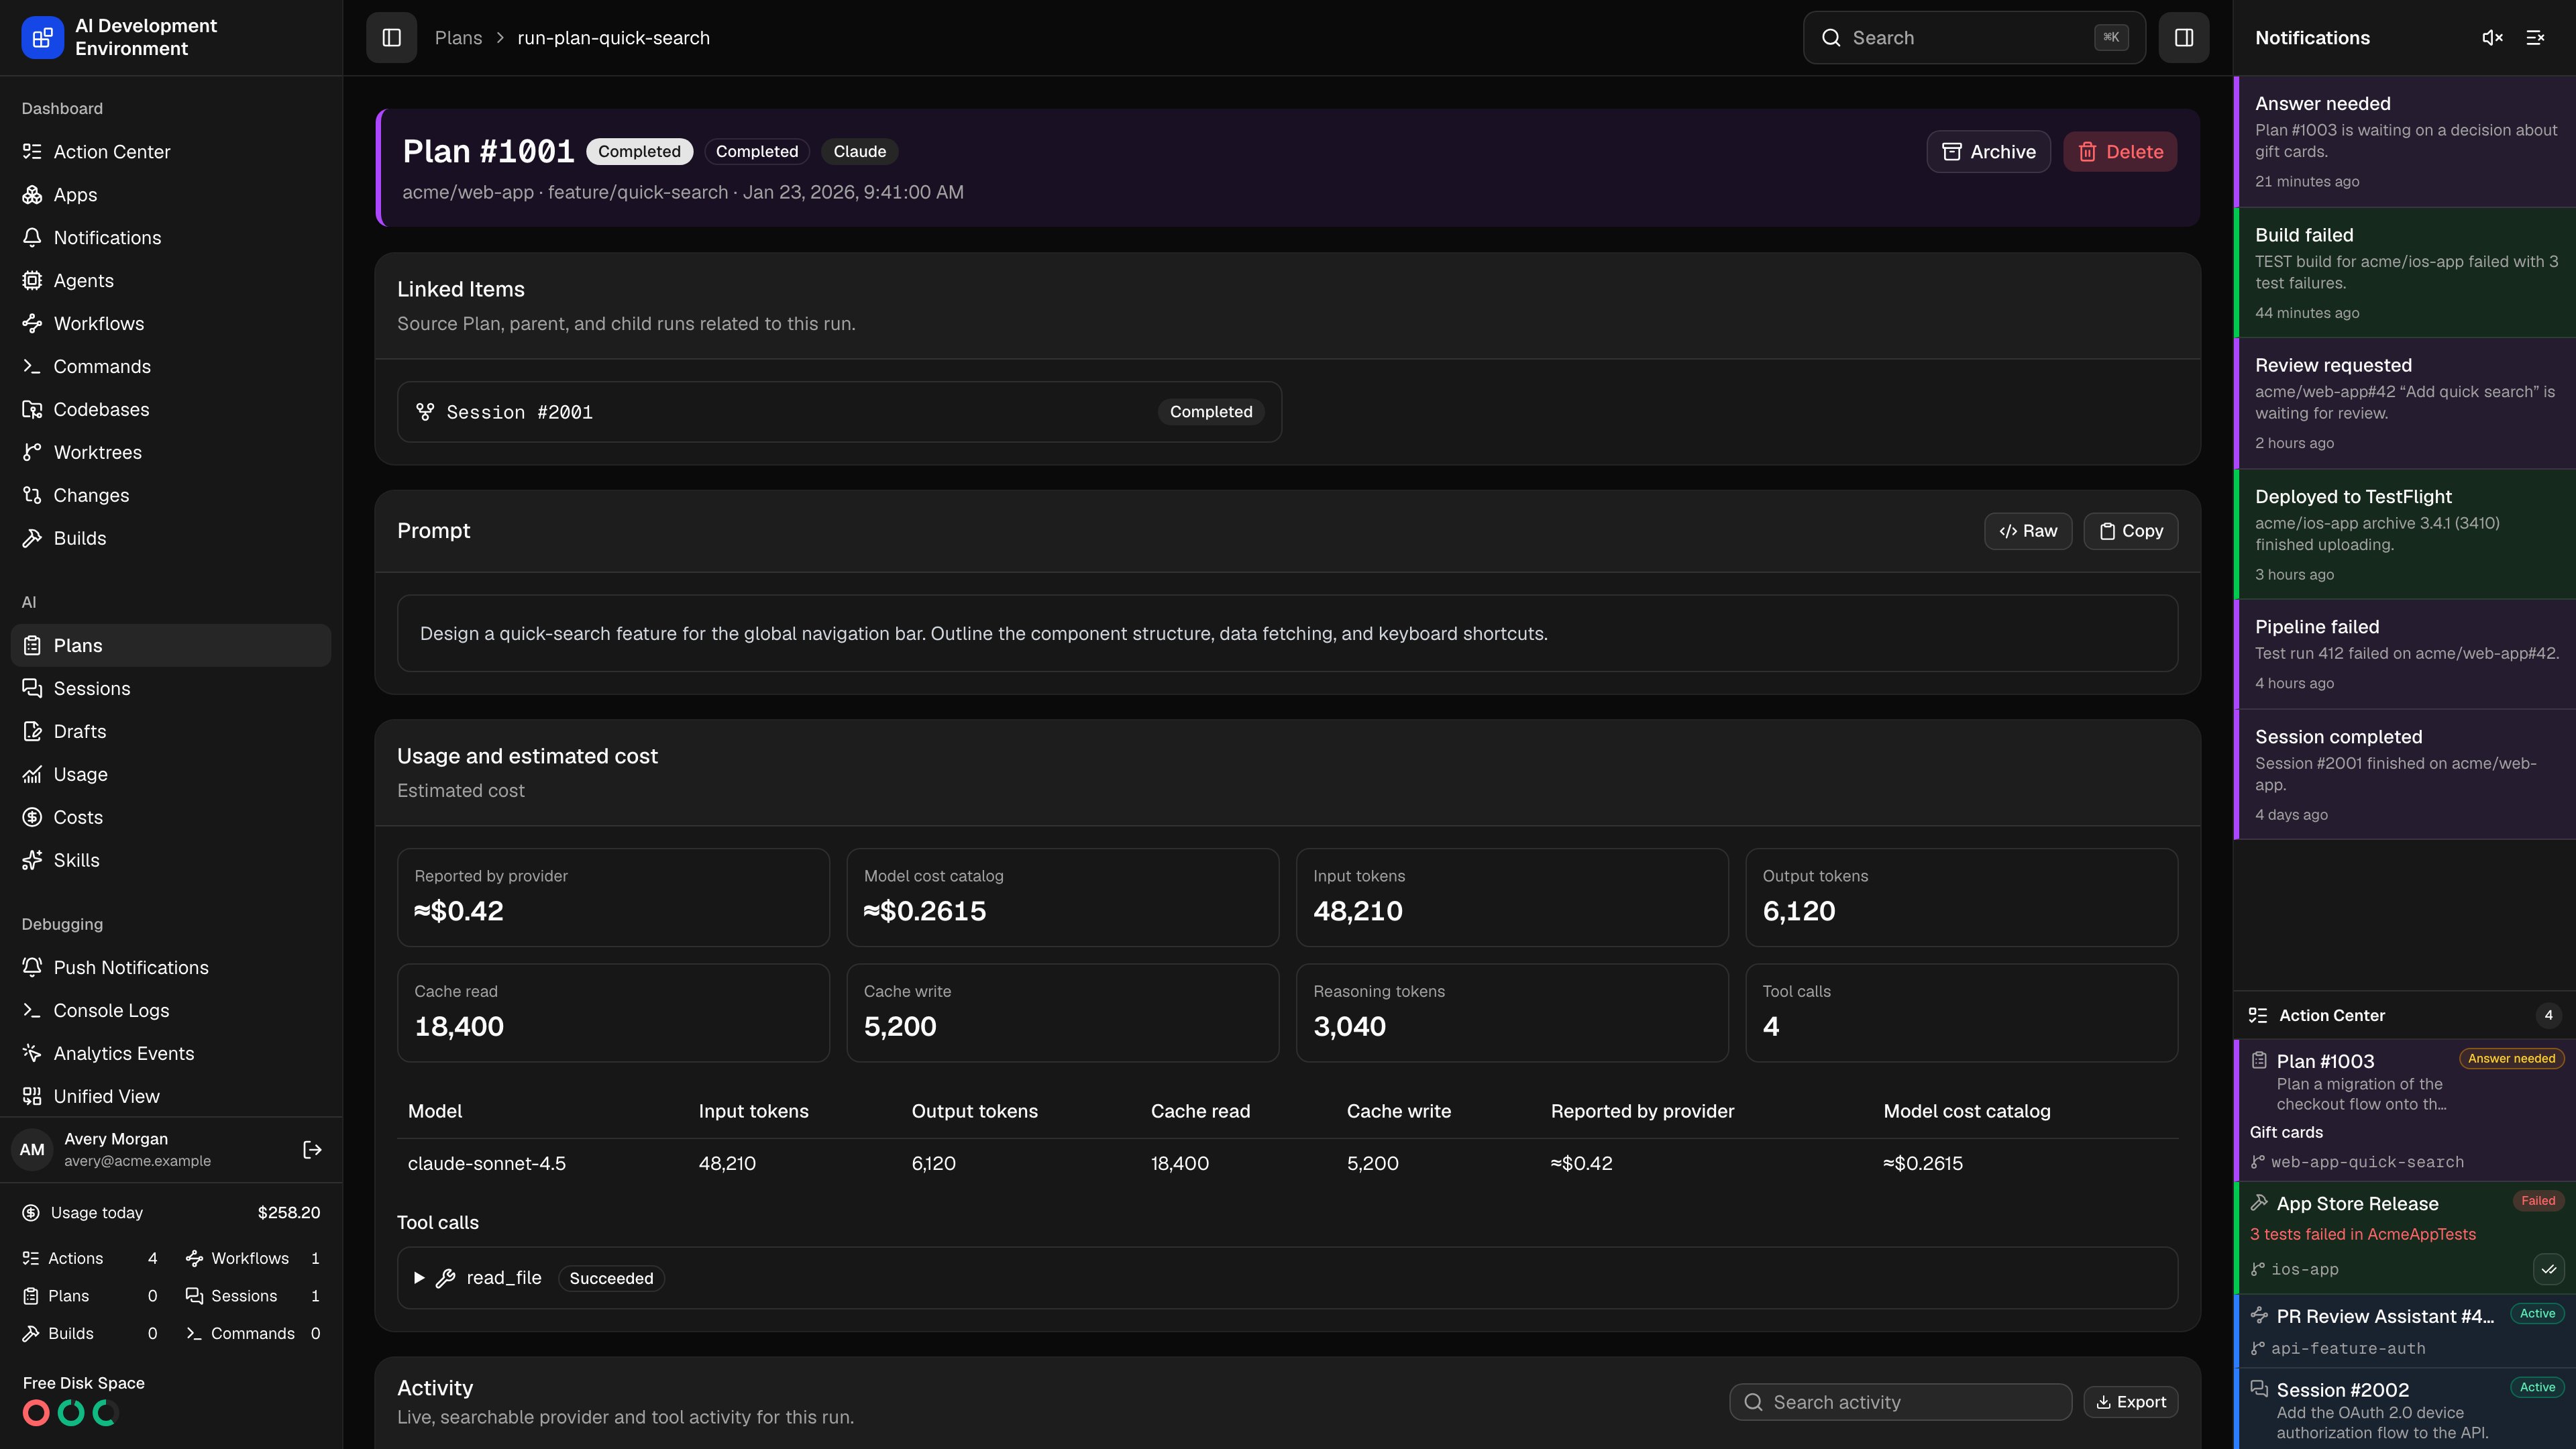Click the Console Logs terminal icon

(x=32, y=1011)
